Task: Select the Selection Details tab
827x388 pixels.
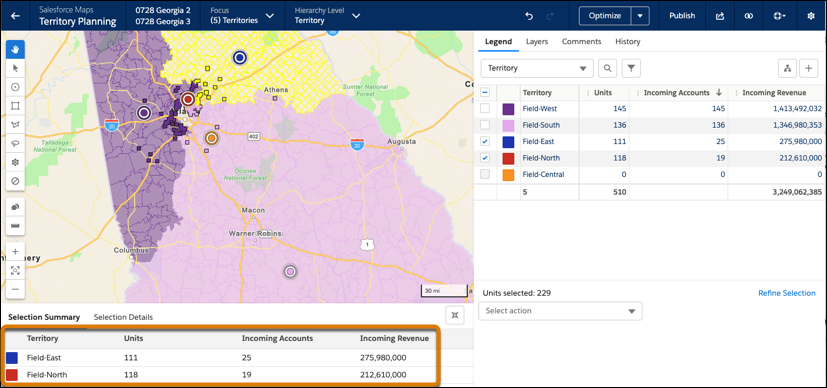Action: tap(123, 317)
